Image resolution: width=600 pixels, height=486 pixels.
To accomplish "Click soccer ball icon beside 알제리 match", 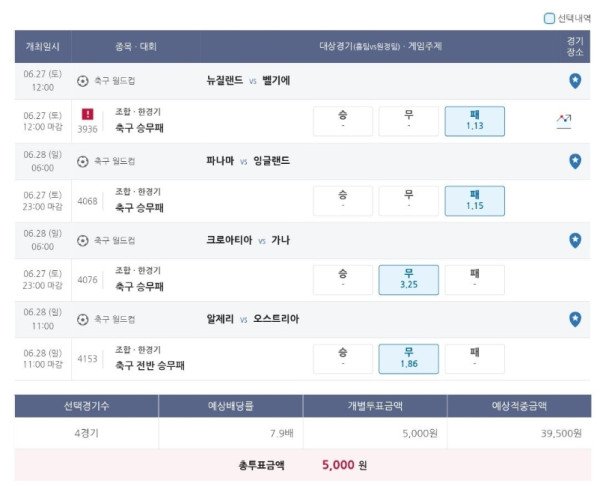I will pos(83,320).
